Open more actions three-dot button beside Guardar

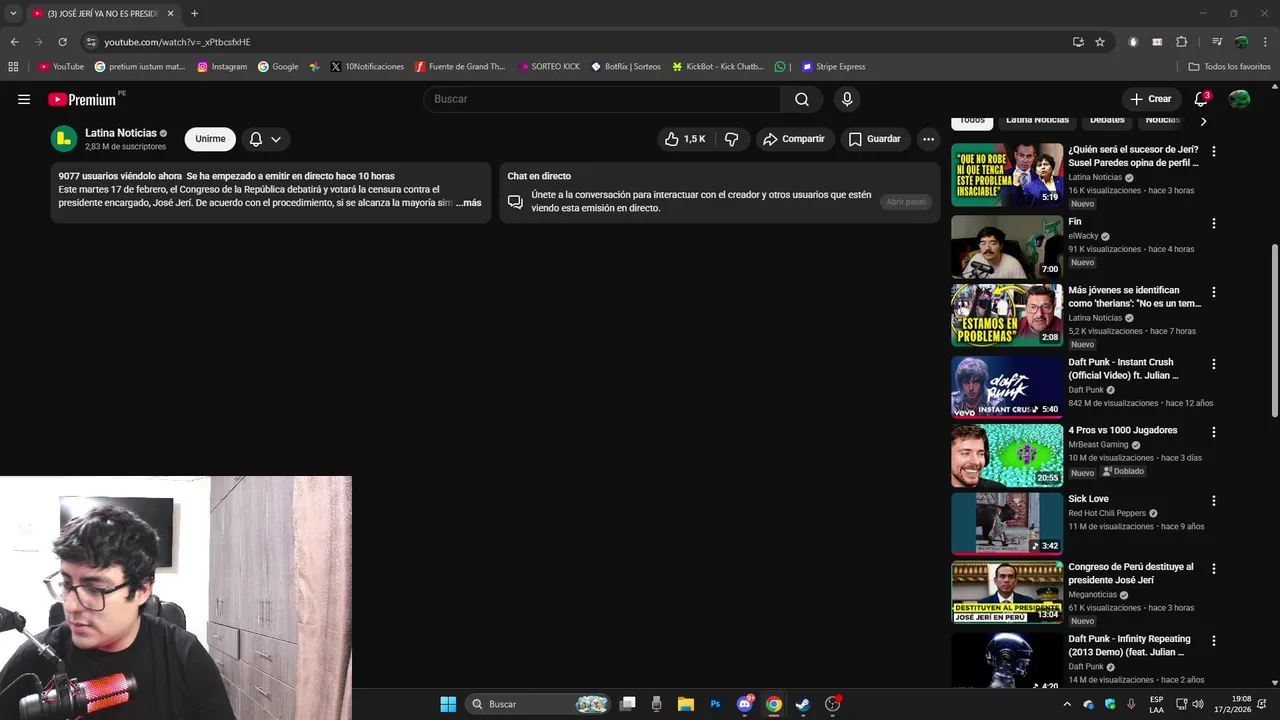pyautogui.click(x=928, y=139)
